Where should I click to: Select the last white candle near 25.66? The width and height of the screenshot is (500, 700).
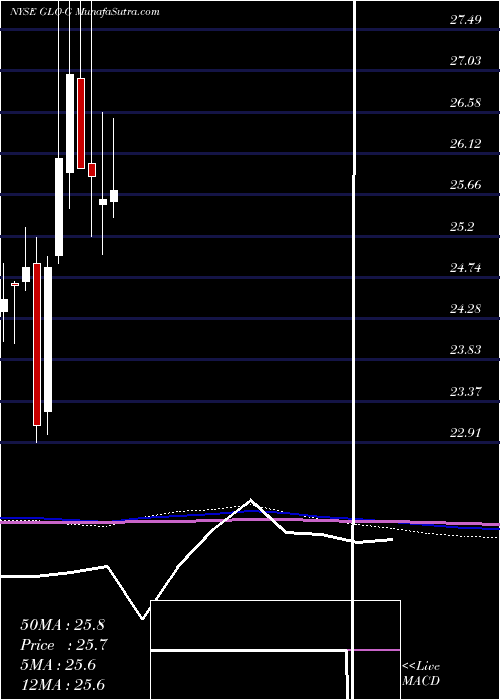[x=114, y=196]
